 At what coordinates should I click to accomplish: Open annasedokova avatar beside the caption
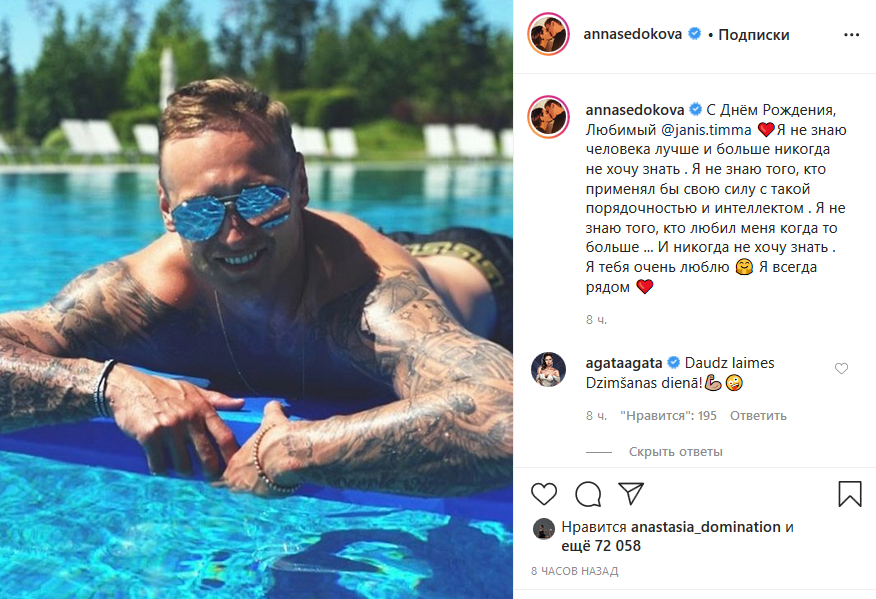tap(548, 117)
